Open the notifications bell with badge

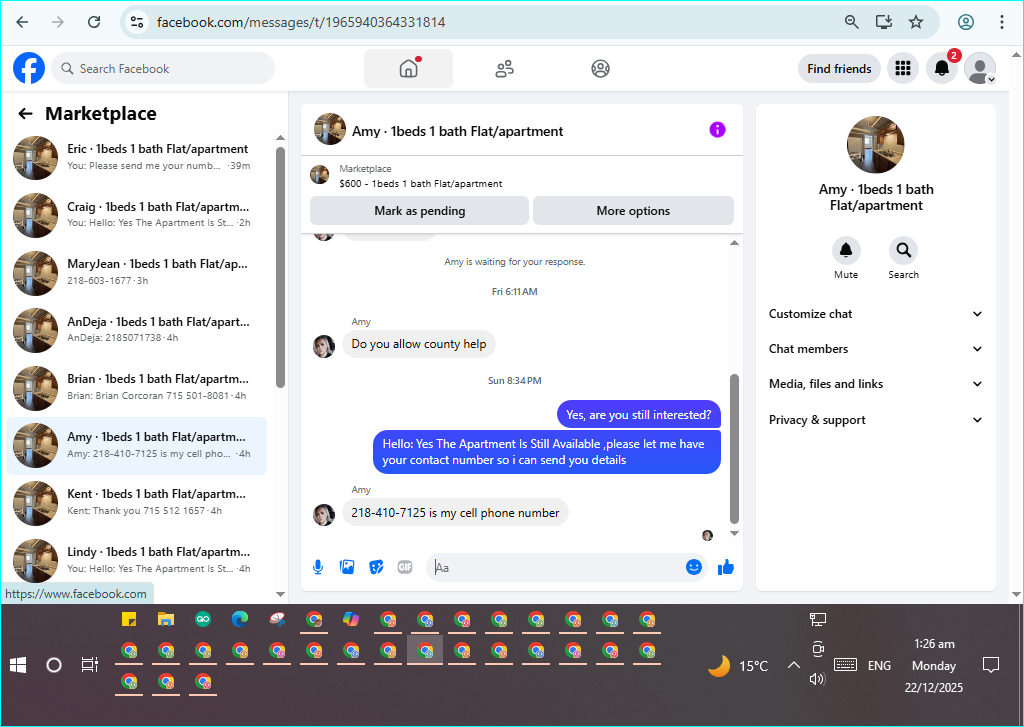pos(942,69)
